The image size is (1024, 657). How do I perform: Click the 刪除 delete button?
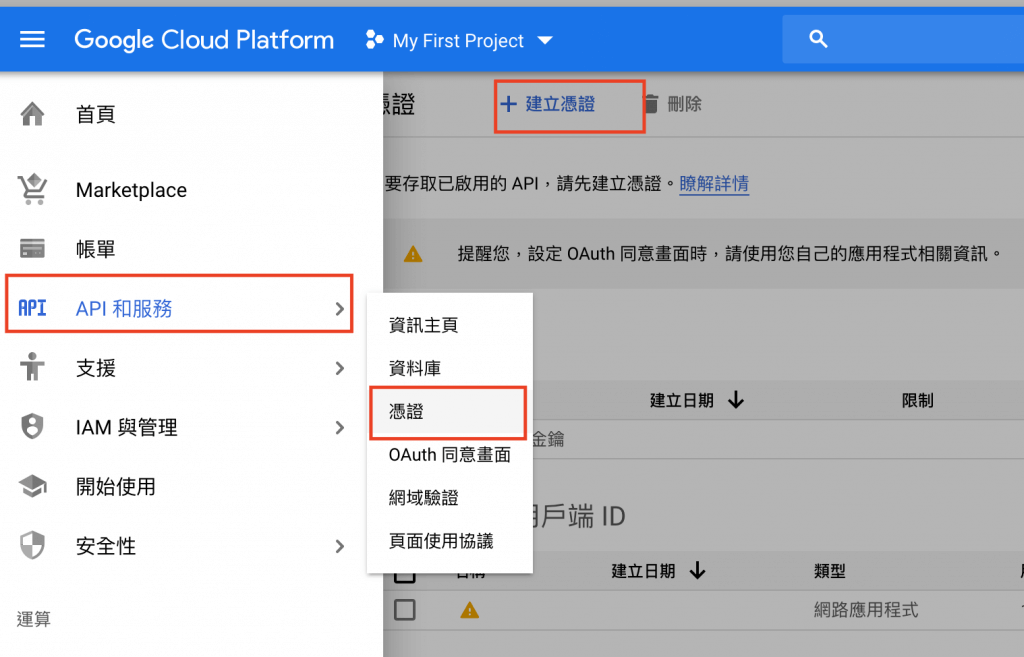pyautogui.click(x=673, y=104)
